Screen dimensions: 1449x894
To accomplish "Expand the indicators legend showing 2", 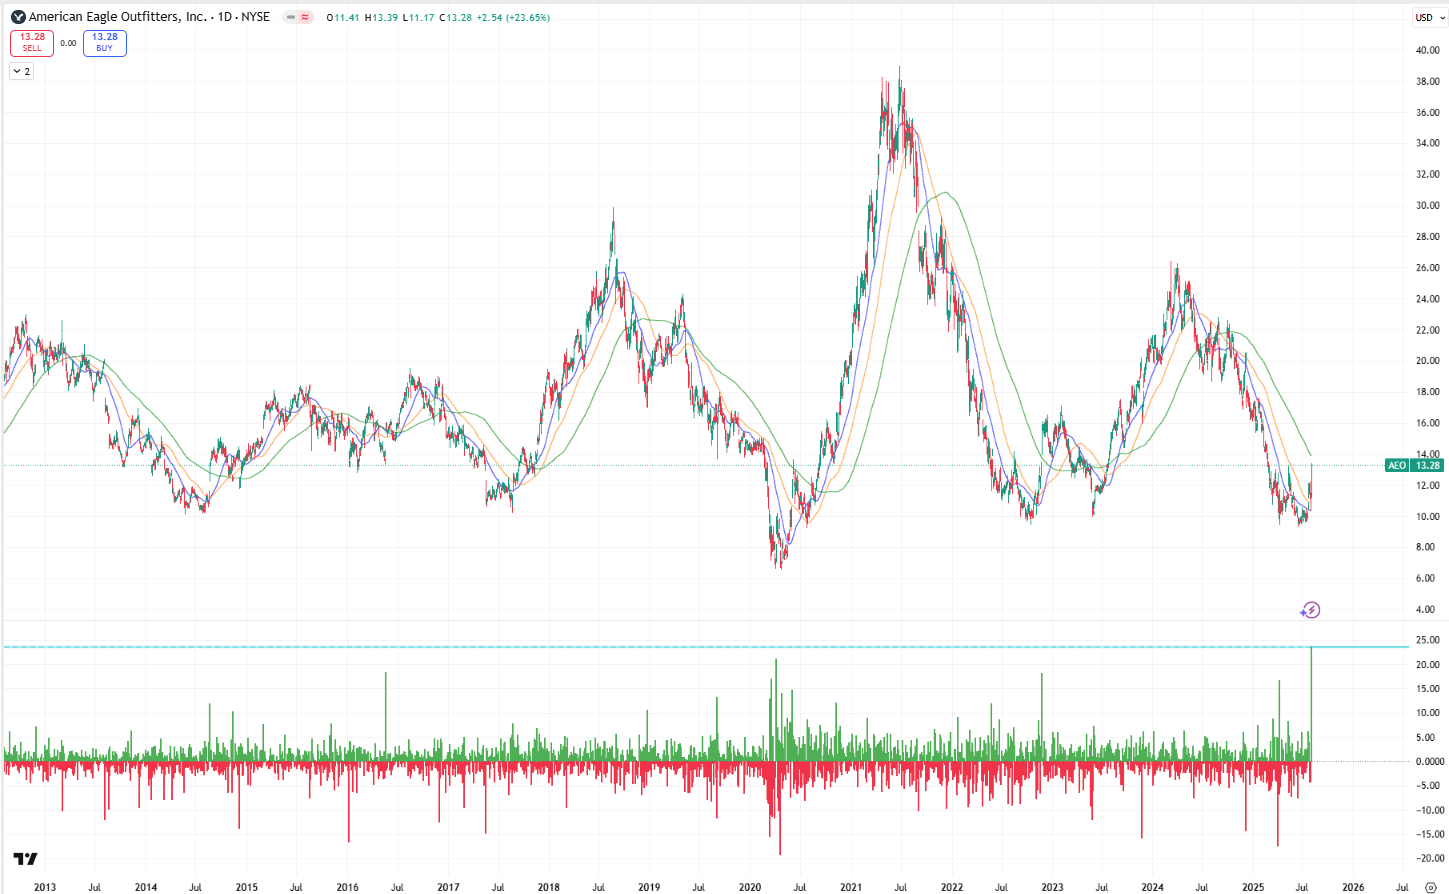I will (x=21, y=71).
